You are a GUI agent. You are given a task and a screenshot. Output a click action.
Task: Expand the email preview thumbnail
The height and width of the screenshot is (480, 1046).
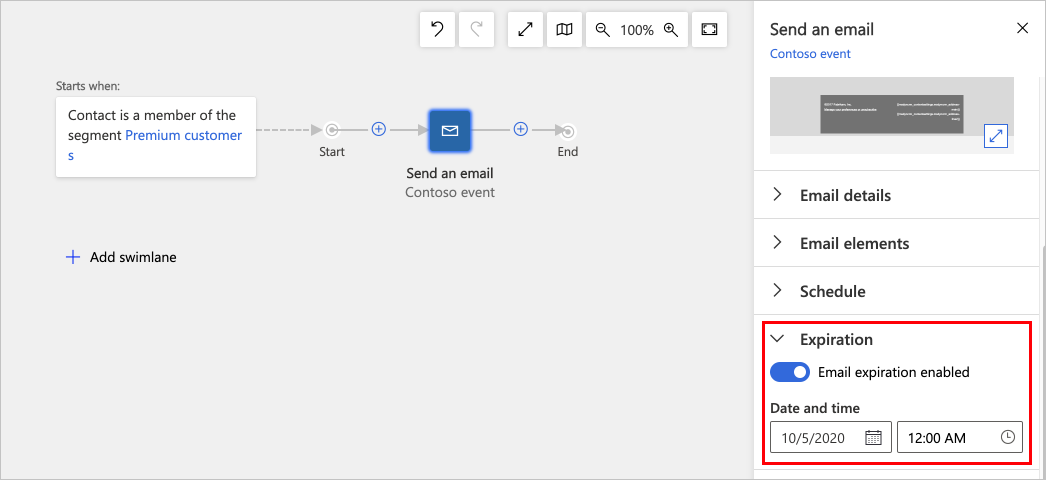(x=996, y=136)
